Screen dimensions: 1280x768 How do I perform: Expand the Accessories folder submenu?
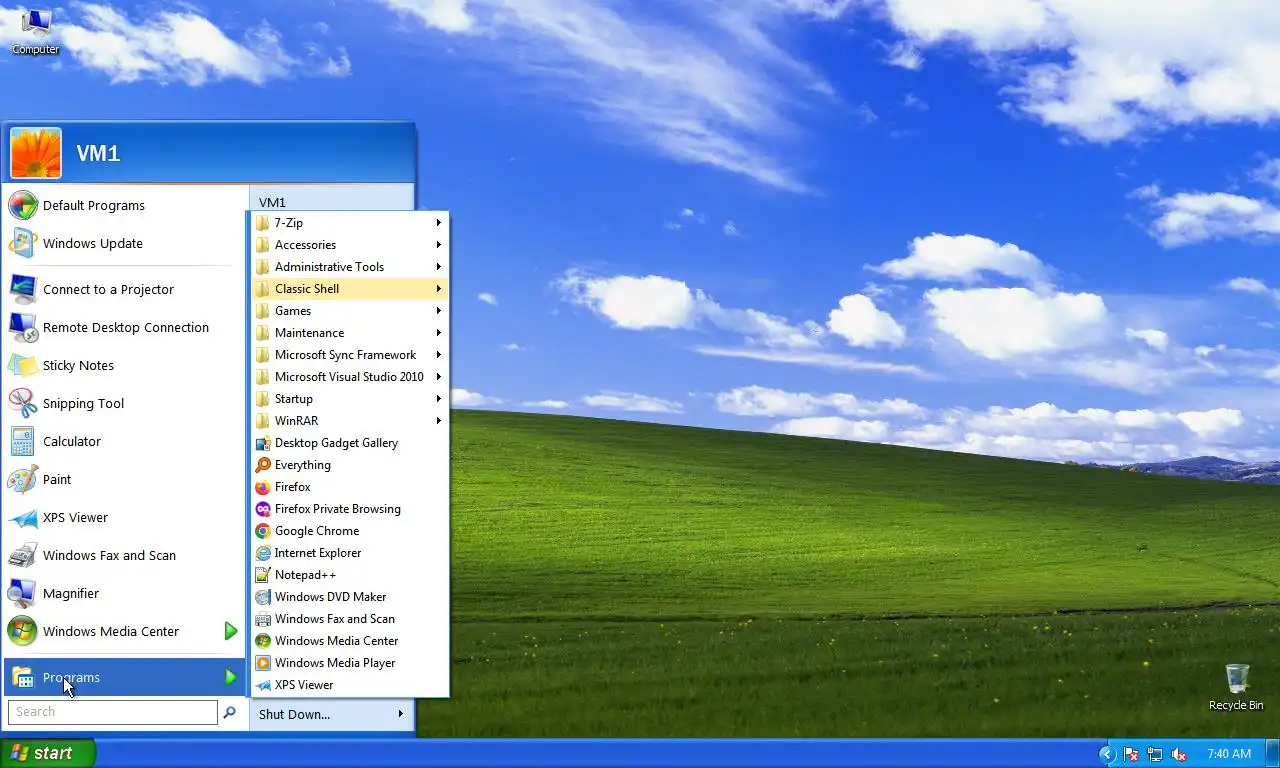(x=349, y=245)
